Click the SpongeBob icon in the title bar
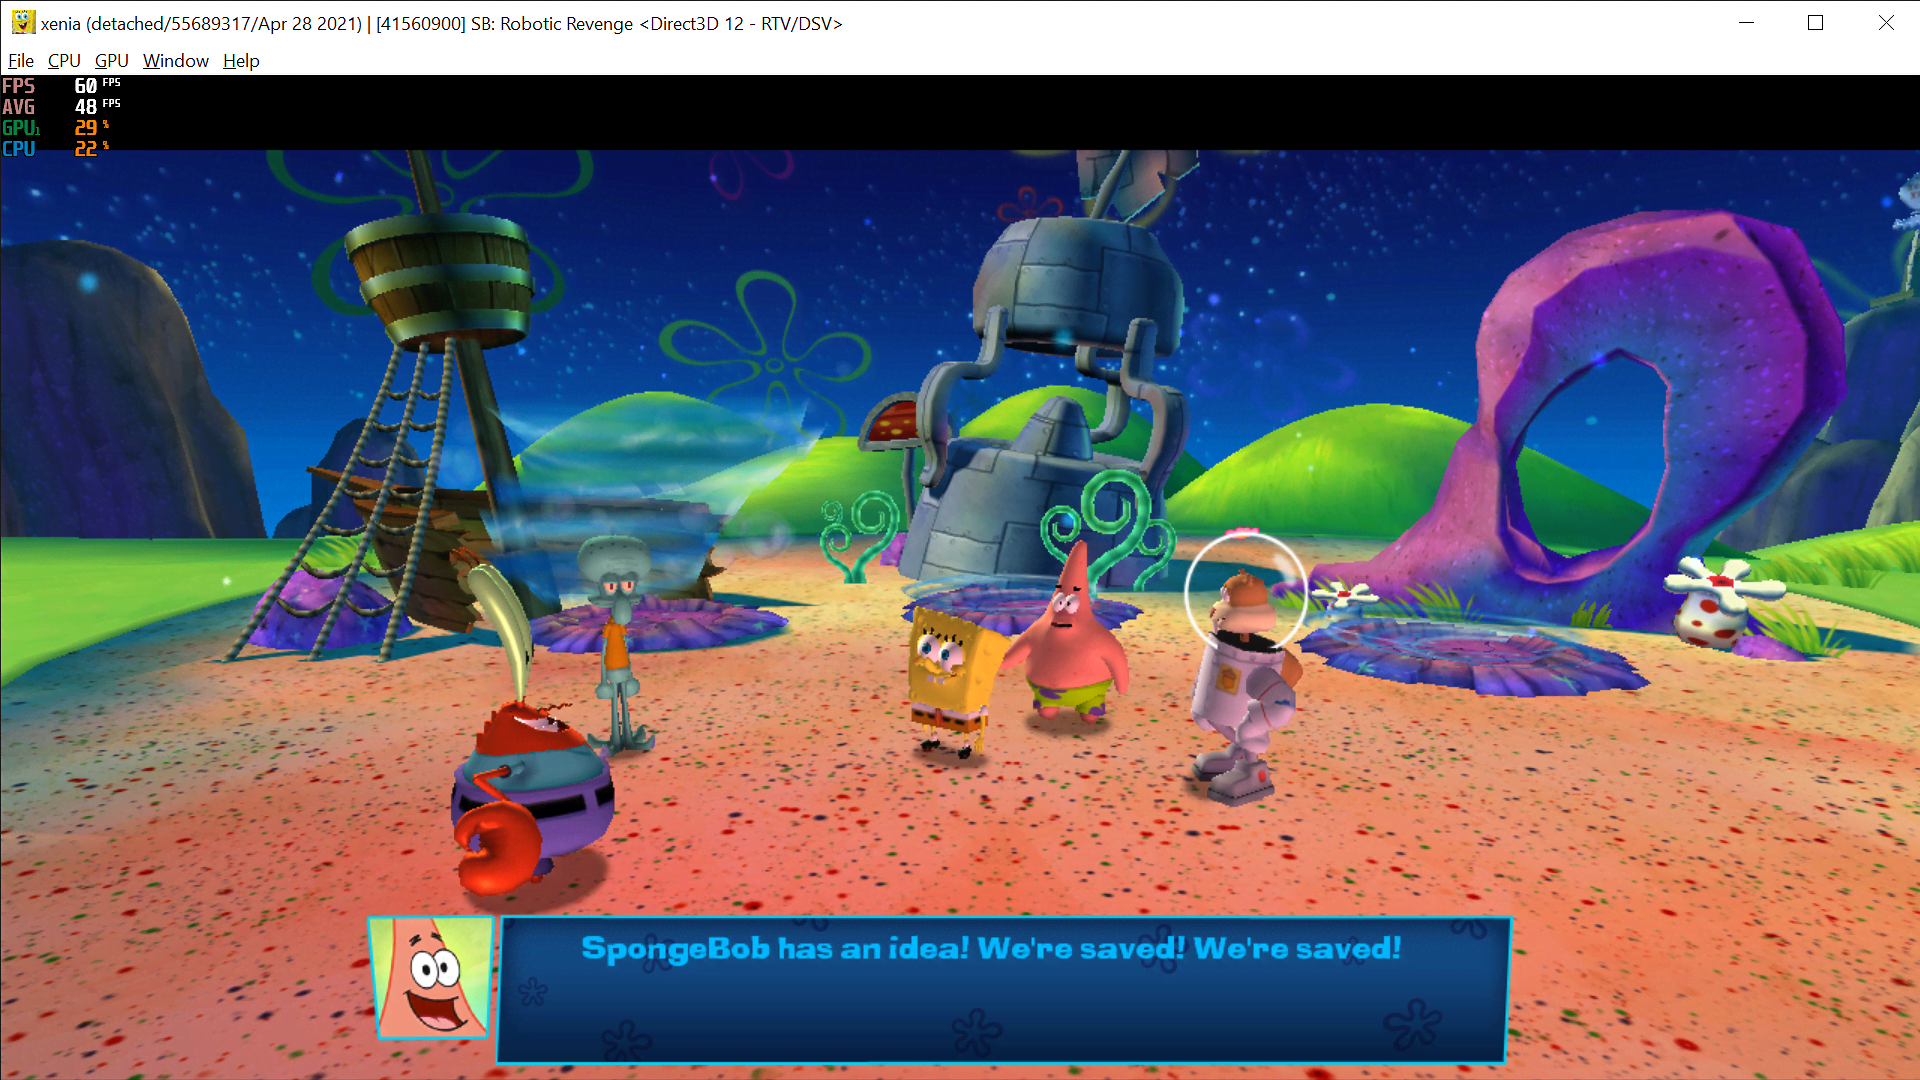The image size is (1920, 1080). tap(22, 22)
